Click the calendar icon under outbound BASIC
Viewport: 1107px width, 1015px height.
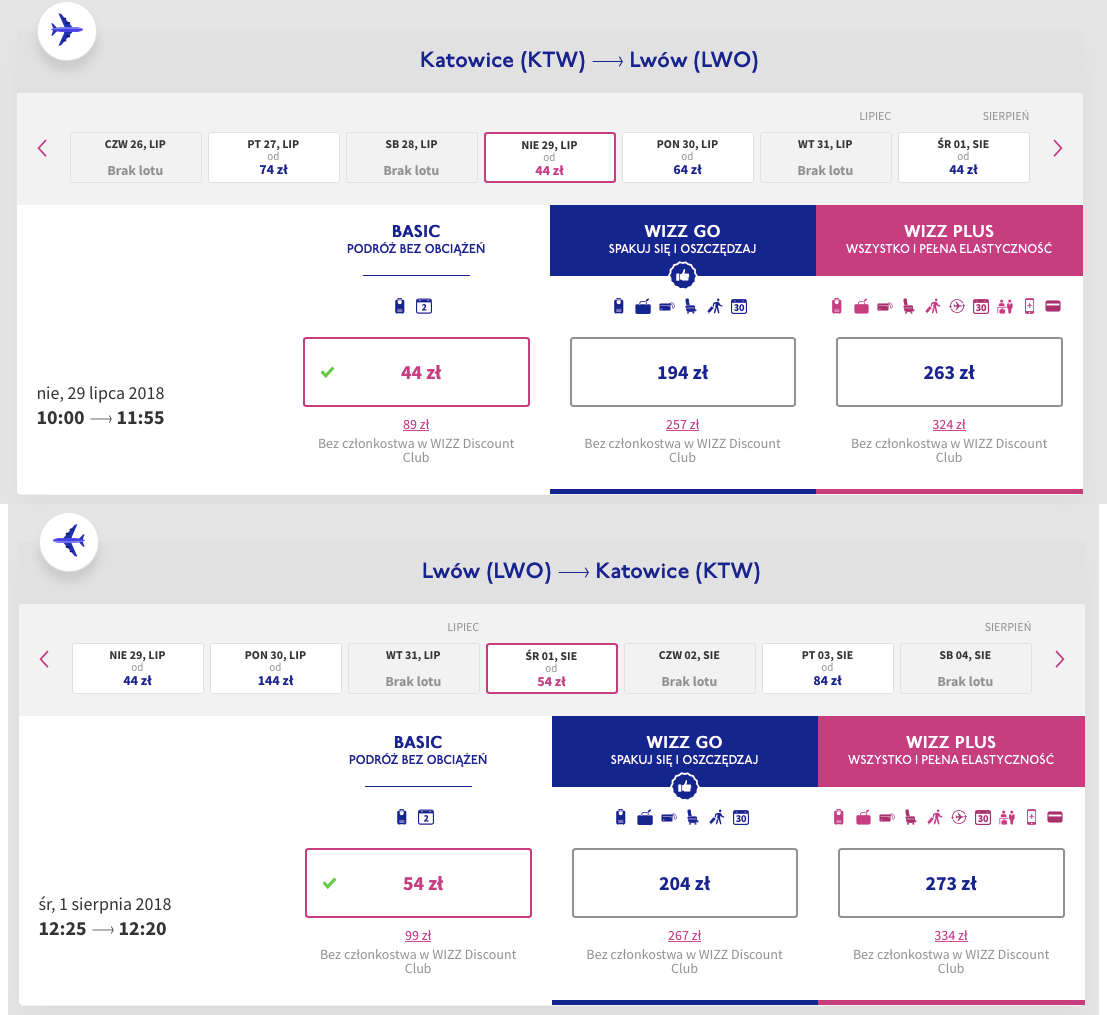[x=424, y=306]
